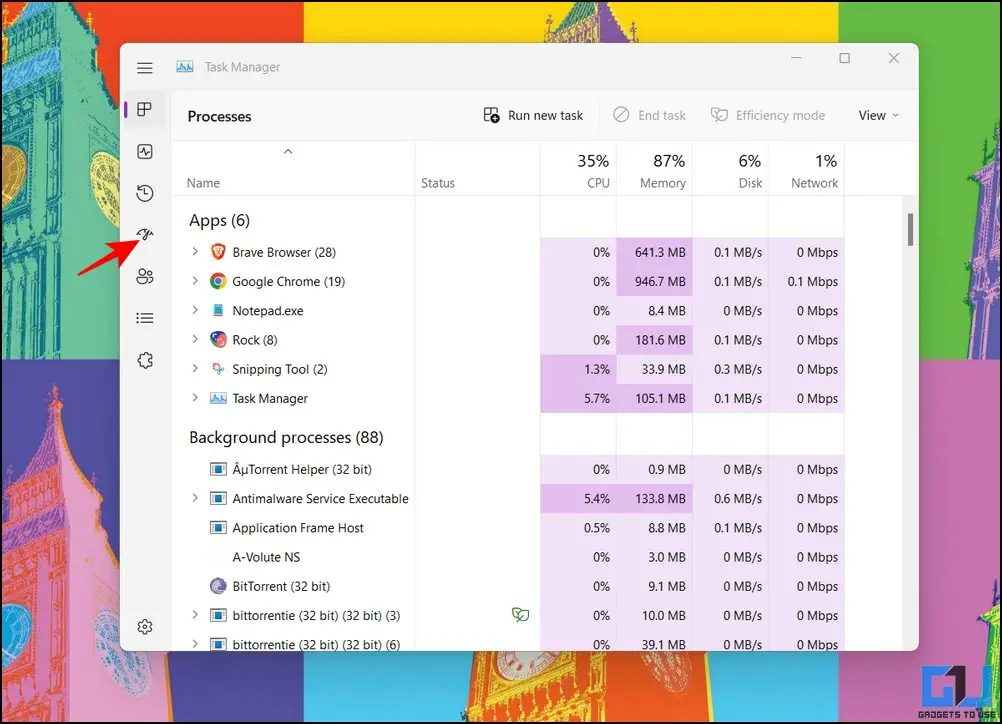Click the Snipping Tool icon

[x=218, y=369]
